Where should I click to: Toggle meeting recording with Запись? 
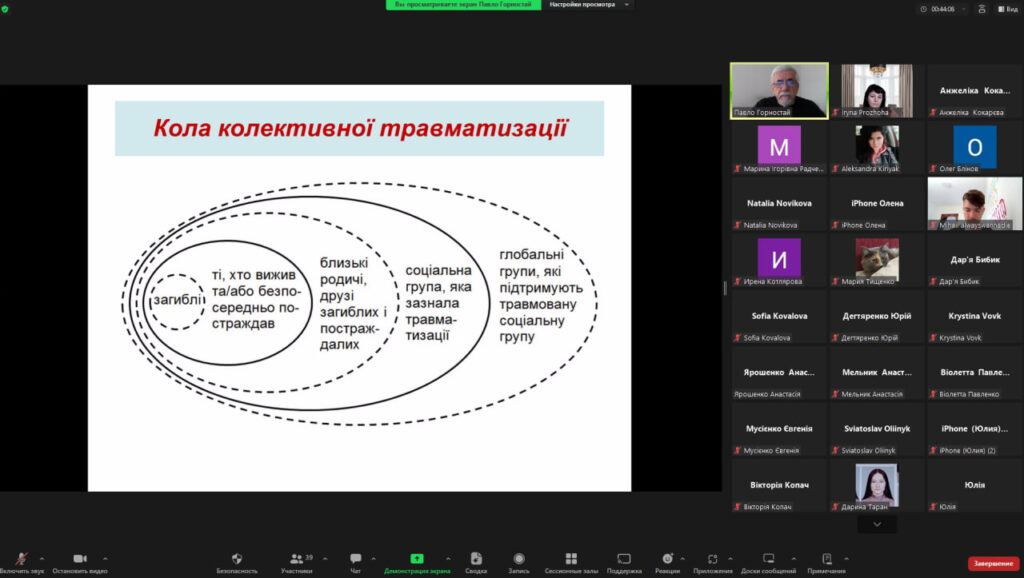(x=519, y=561)
